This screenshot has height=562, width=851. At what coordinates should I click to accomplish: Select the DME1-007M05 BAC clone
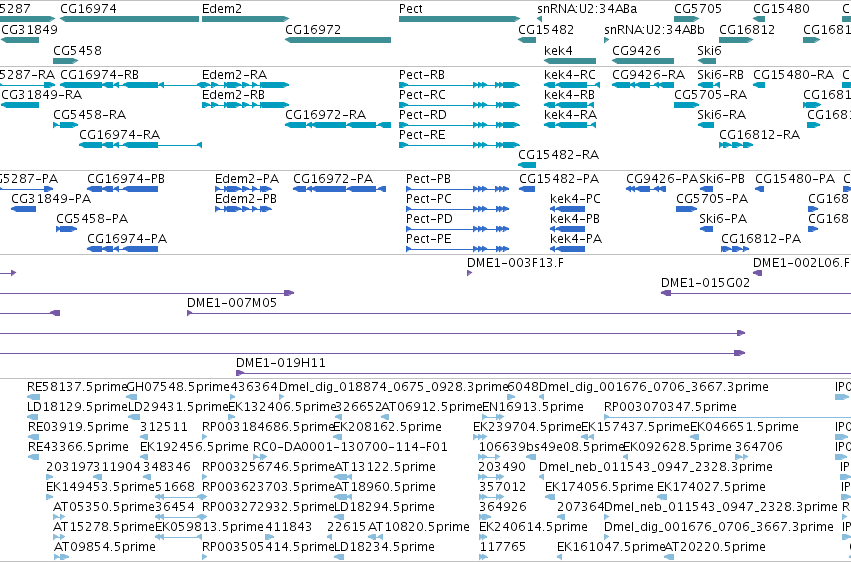pos(519,313)
